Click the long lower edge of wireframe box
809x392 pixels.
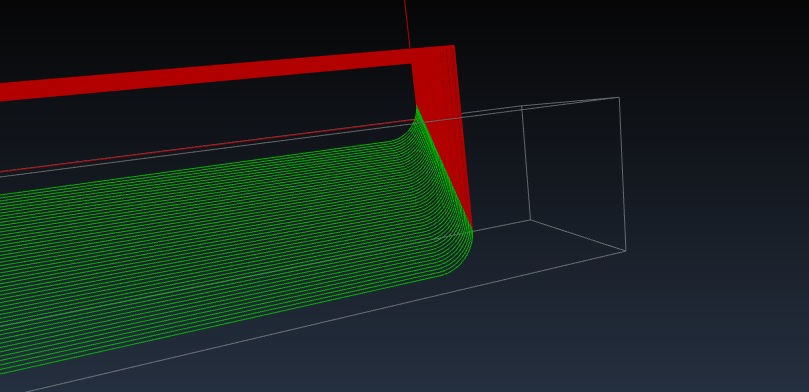[x=325, y=321]
